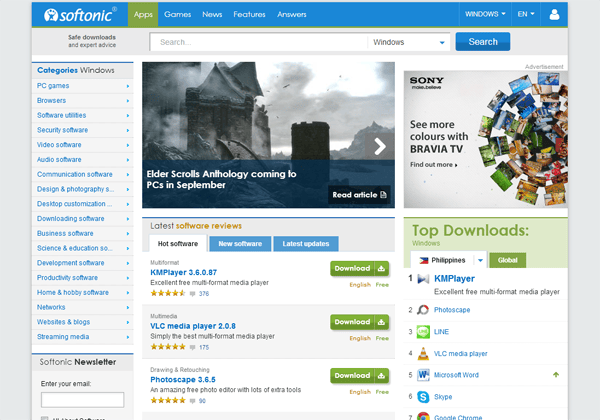Open the user account icon
The width and height of the screenshot is (600, 420).
coord(554,15)
